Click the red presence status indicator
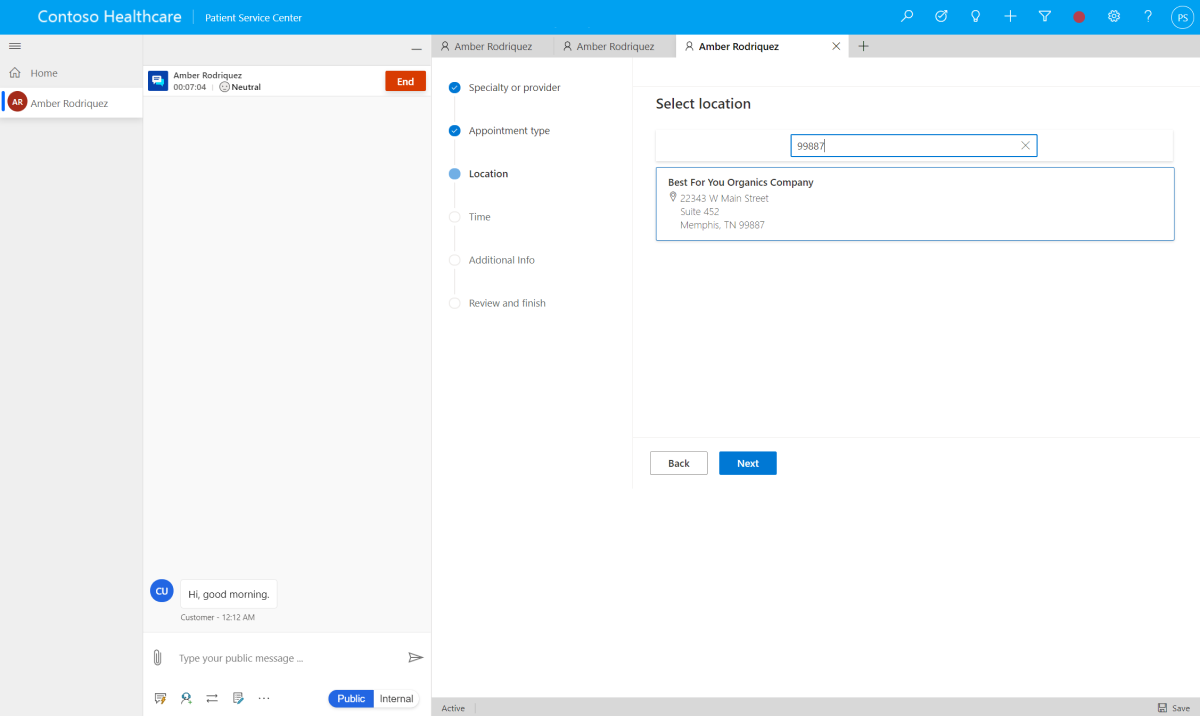The image size is (1200, 716). coord(1079,17)
